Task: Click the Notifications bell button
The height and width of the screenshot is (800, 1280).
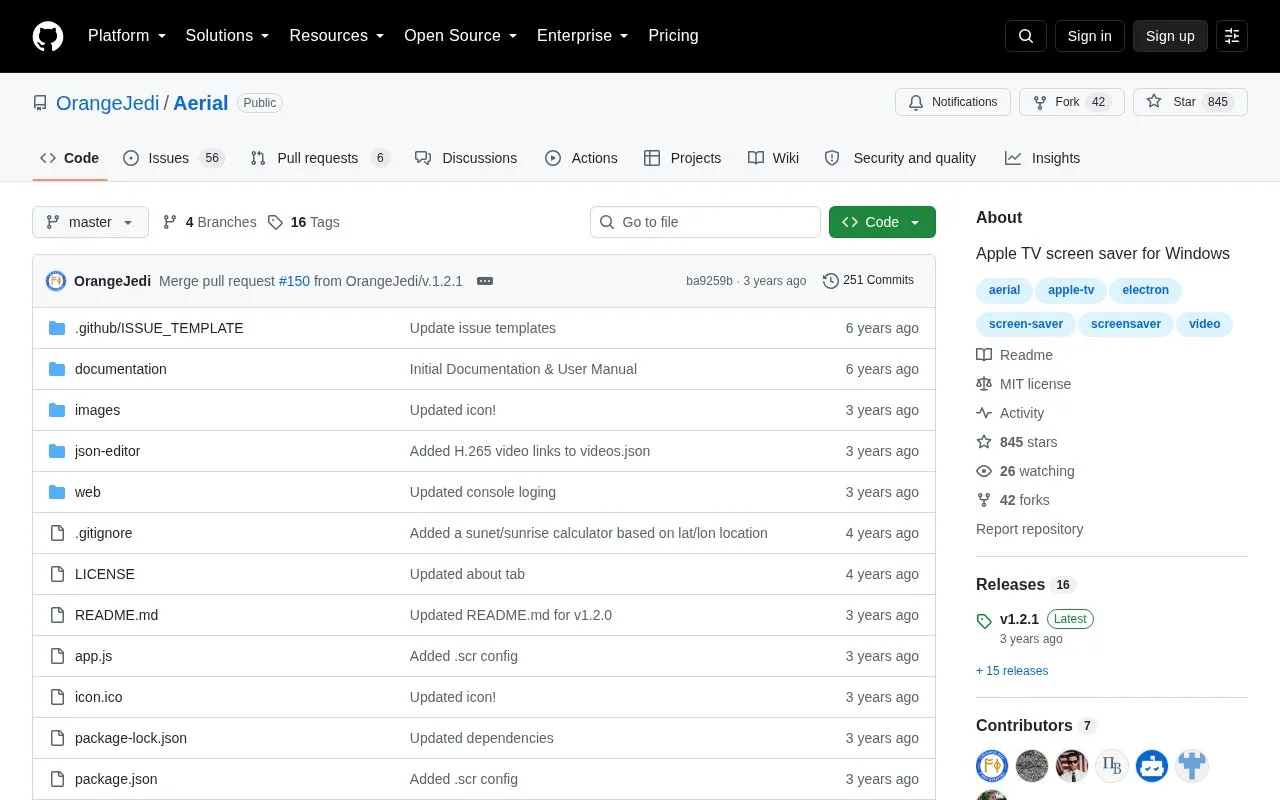Action: 953,102
